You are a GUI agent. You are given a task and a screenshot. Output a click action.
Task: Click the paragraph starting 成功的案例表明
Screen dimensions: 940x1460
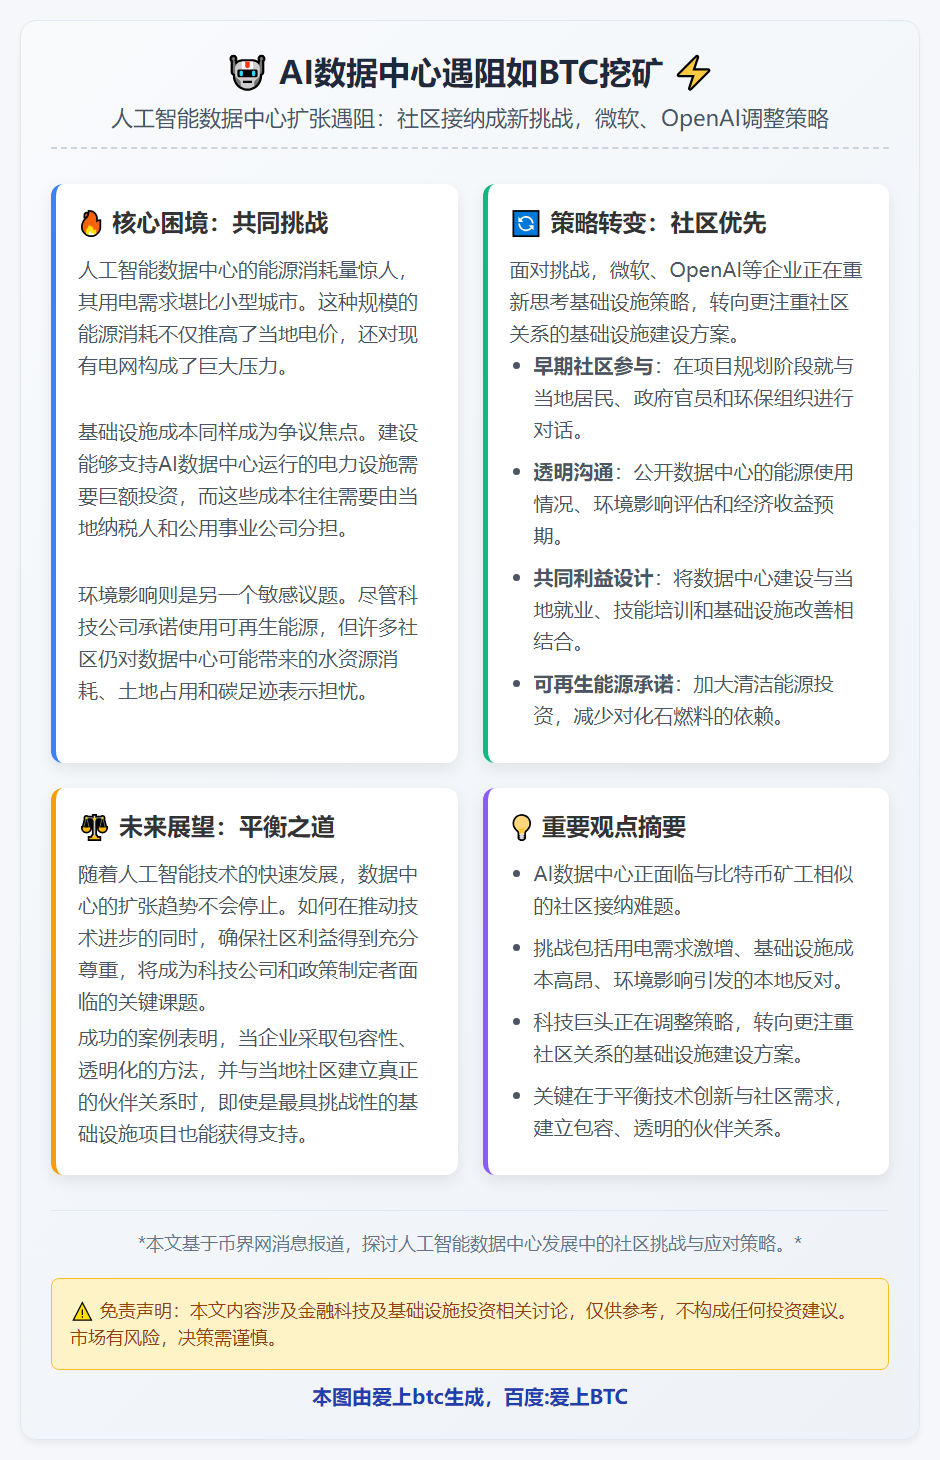coord(248,1086)
